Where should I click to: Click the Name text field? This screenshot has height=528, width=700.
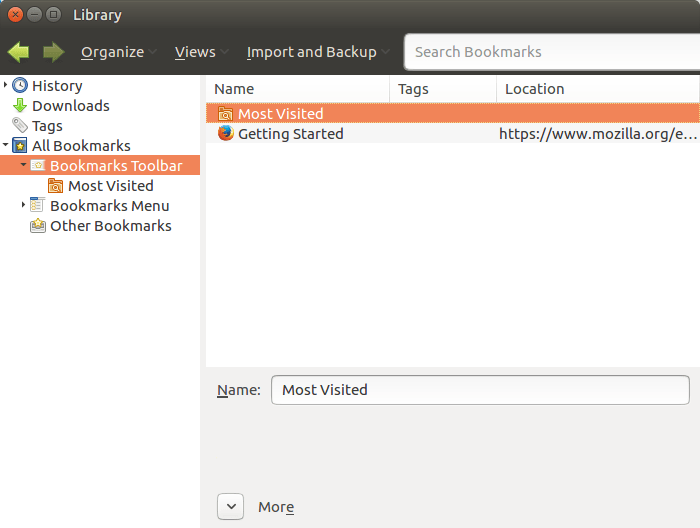(x=480, y=390)
